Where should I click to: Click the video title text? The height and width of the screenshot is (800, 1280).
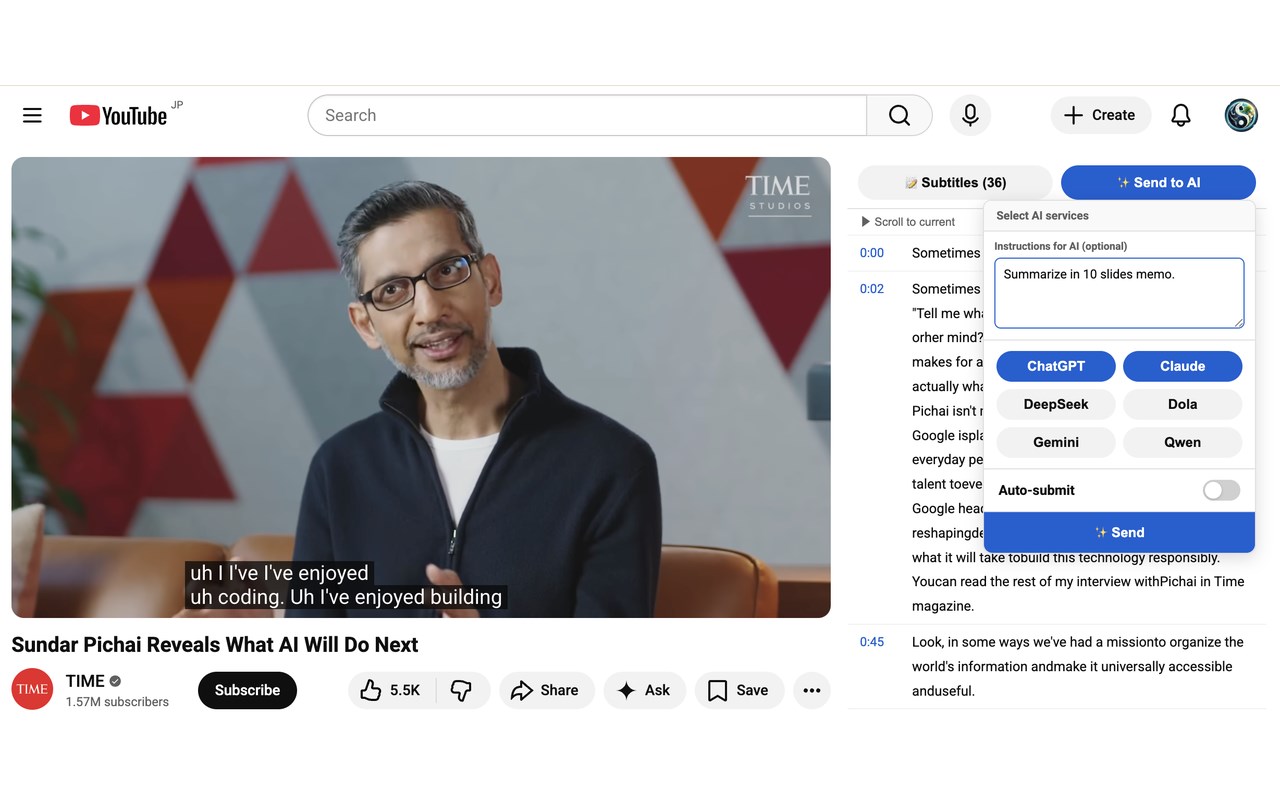[x=215, y=645]
